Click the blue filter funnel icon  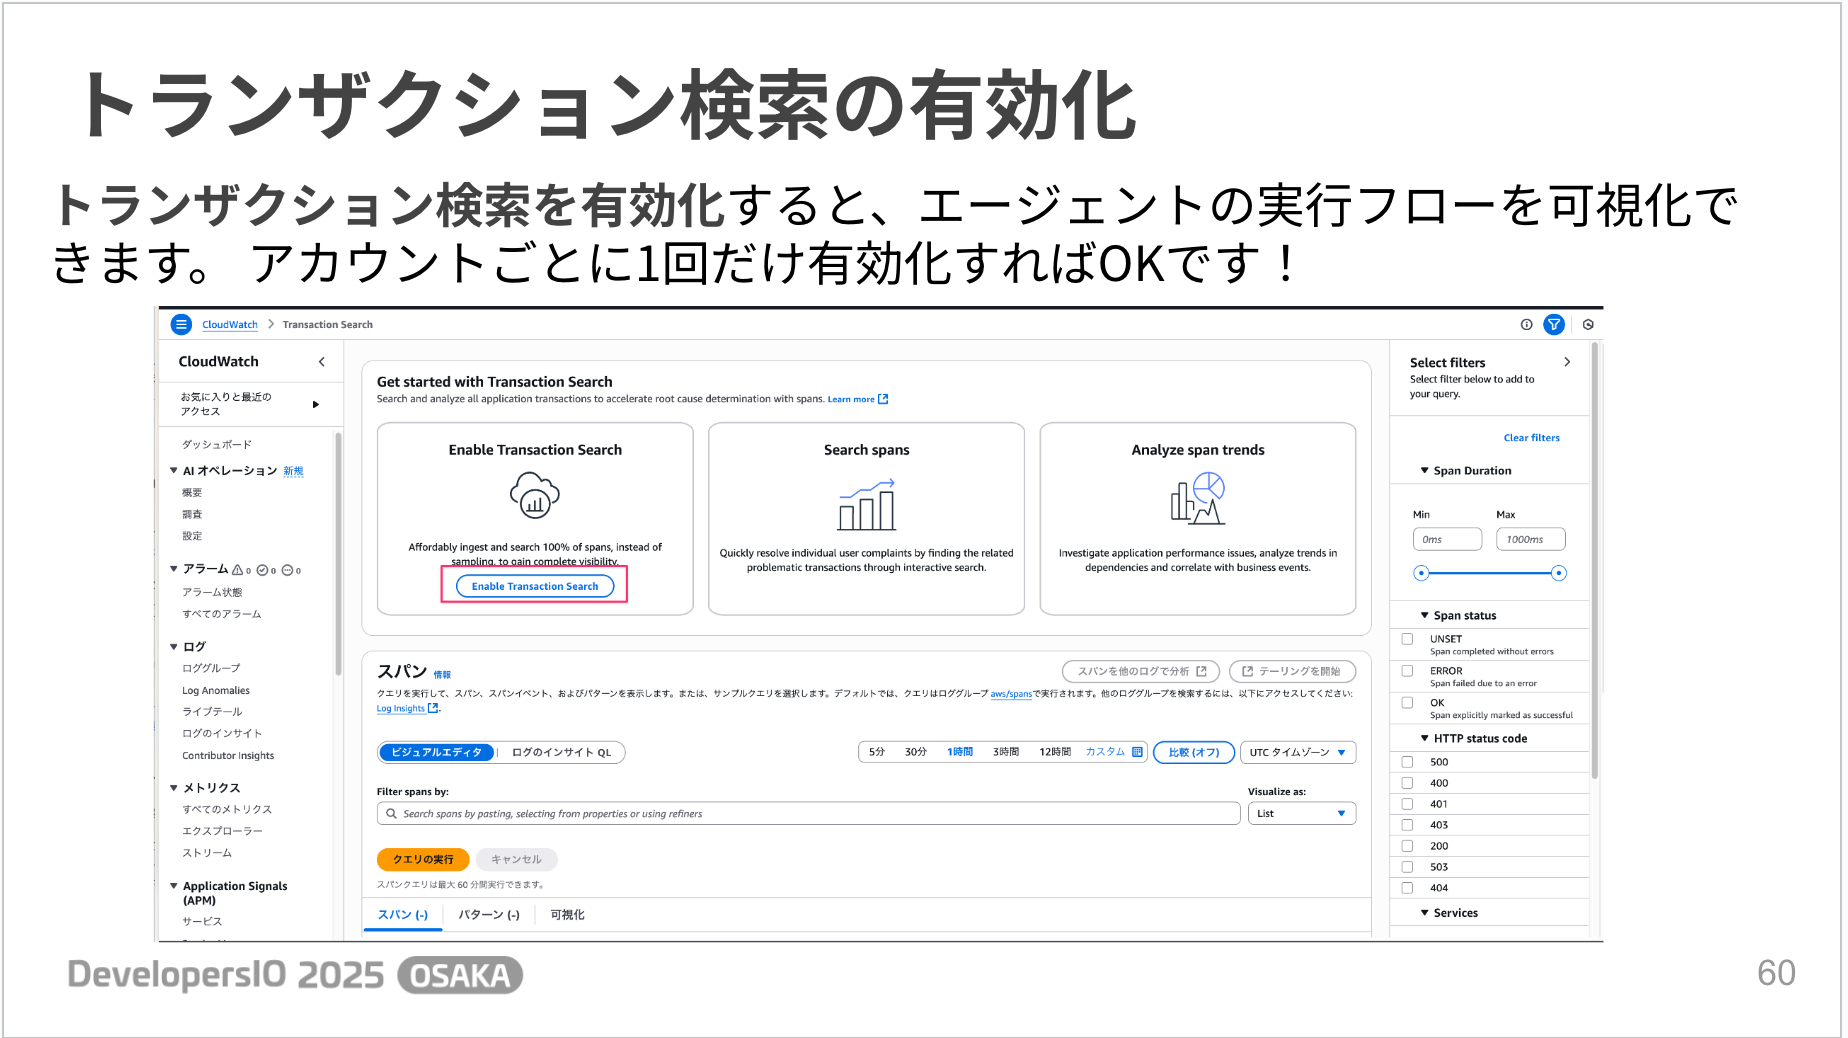tap(1554, 324)
